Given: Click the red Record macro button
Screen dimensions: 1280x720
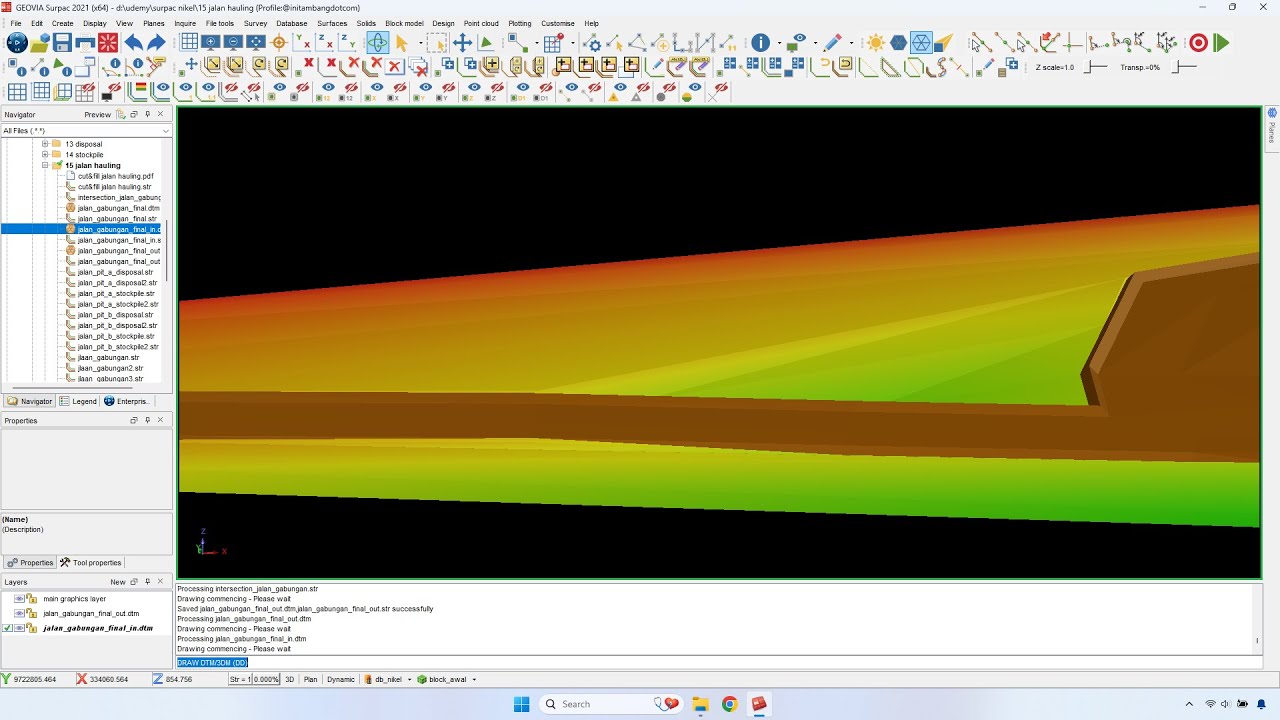Looking at the screenshot, I should [x=1198, y=43].
